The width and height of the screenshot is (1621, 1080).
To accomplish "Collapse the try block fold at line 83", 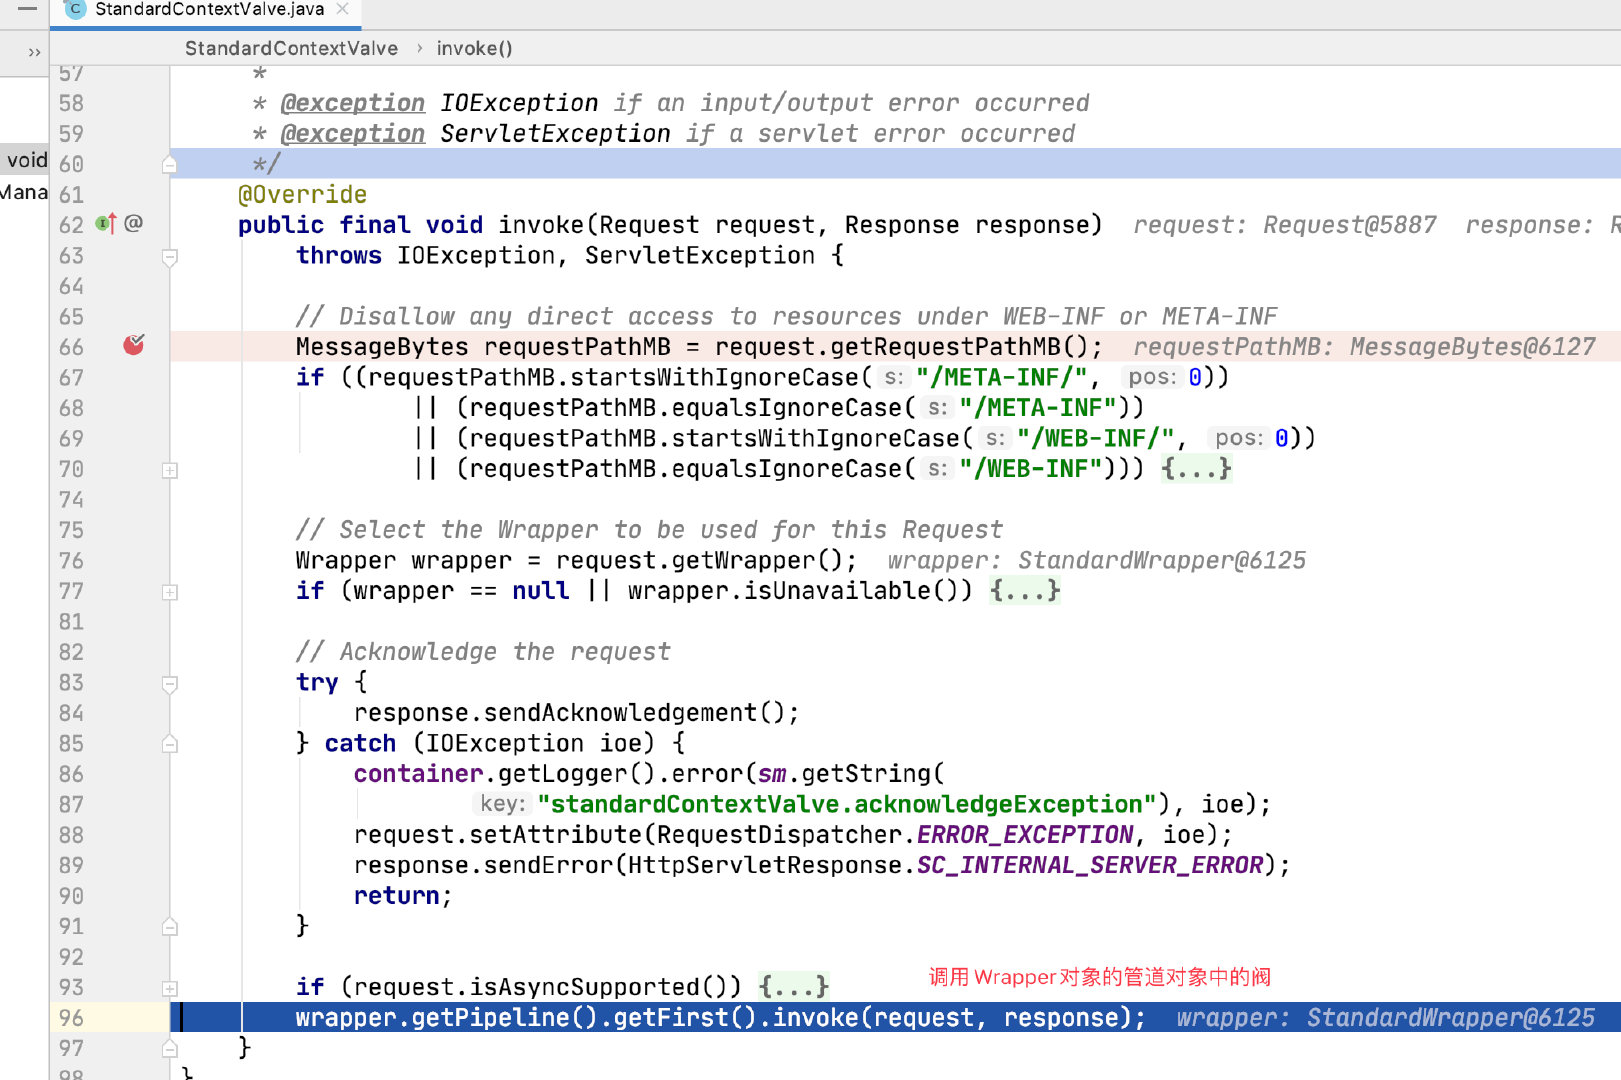I will pos(170,684).
